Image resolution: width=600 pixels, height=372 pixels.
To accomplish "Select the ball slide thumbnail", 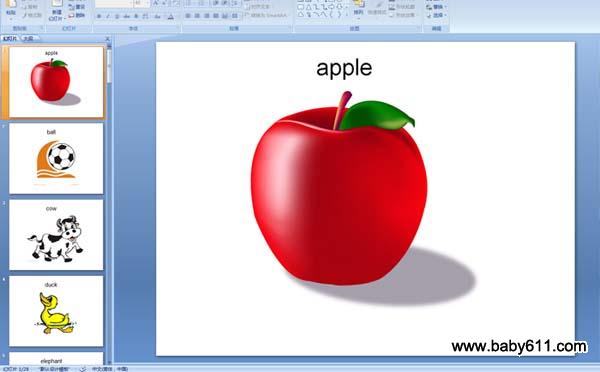I will [56, 158].
